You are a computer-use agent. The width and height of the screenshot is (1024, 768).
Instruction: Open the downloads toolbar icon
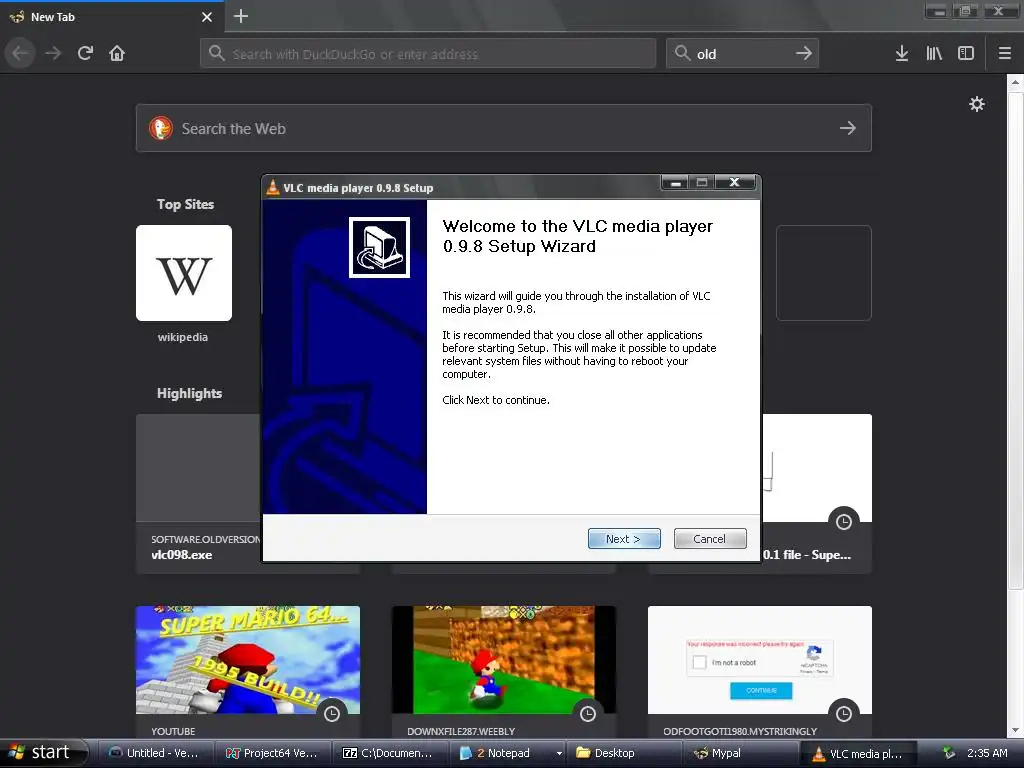point(901,53)
